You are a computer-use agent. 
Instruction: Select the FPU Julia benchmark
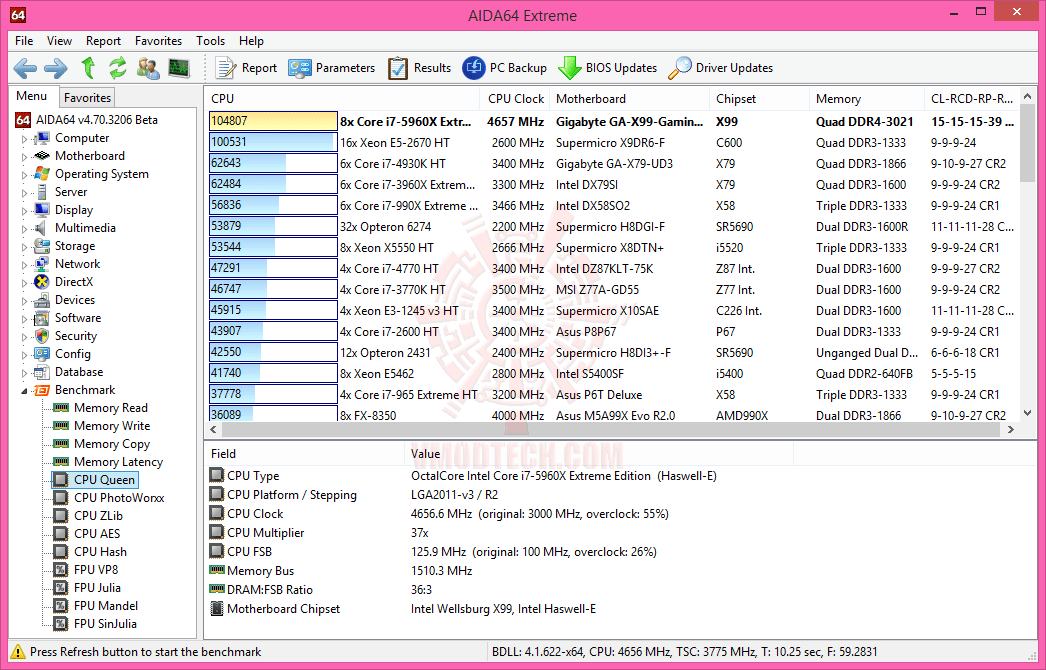pos(97,588)
